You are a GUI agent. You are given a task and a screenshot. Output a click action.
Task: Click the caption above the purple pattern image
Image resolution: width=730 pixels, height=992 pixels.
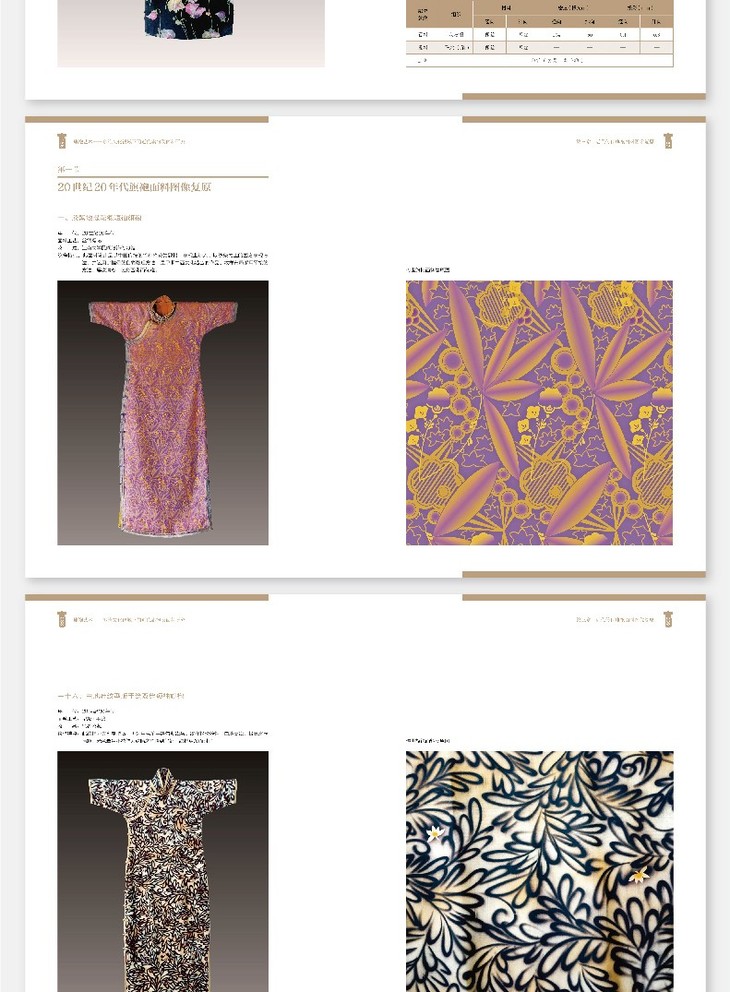coord(428,270)
